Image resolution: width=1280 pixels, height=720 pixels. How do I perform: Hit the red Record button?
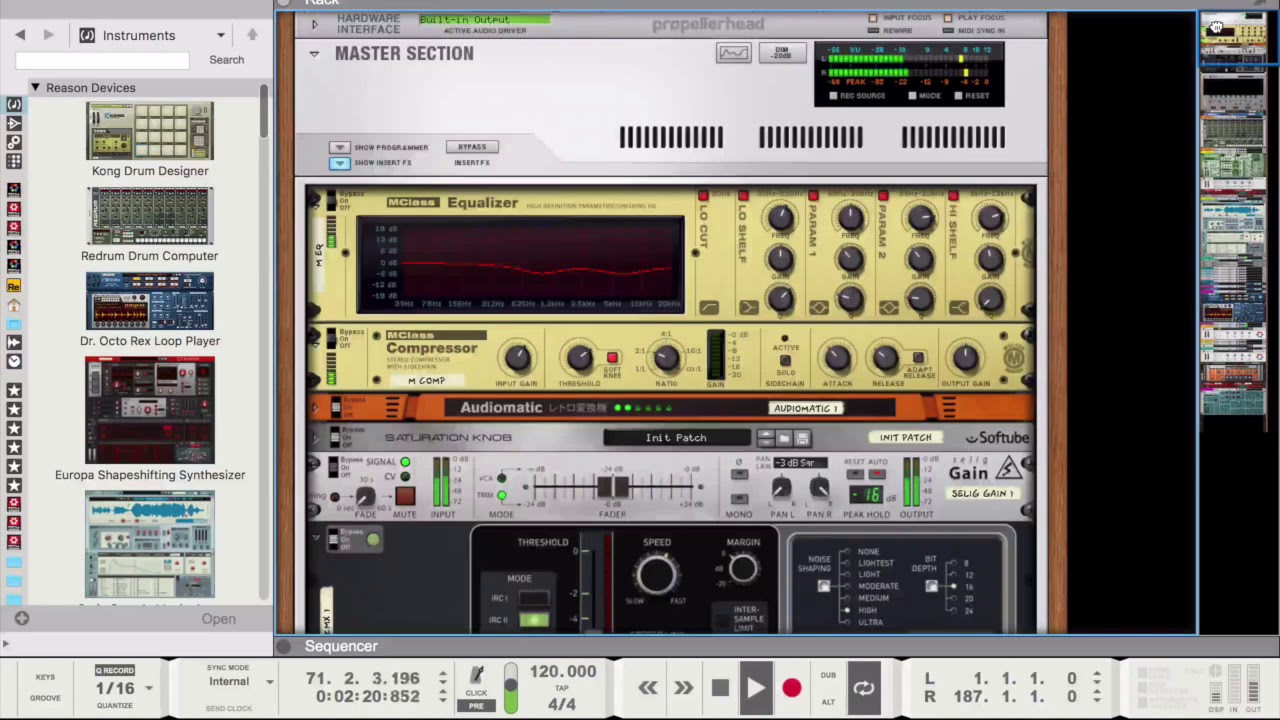click(791, 688)
